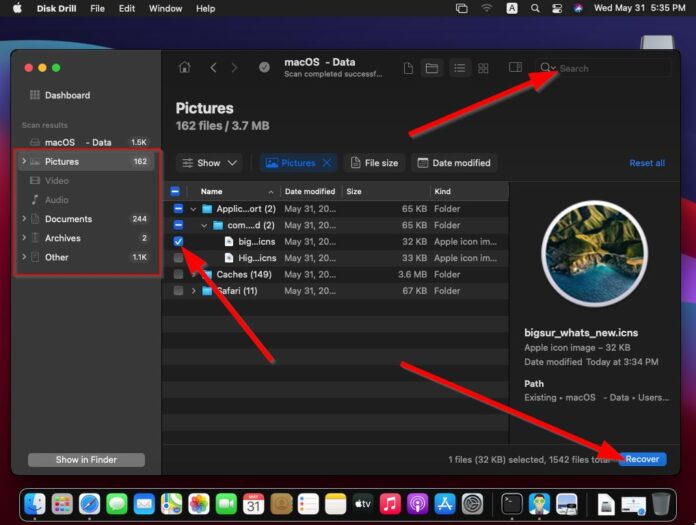Open Spotlight search in menu bar
Viewport: 696px width, 525px height.
coord(535,8)
